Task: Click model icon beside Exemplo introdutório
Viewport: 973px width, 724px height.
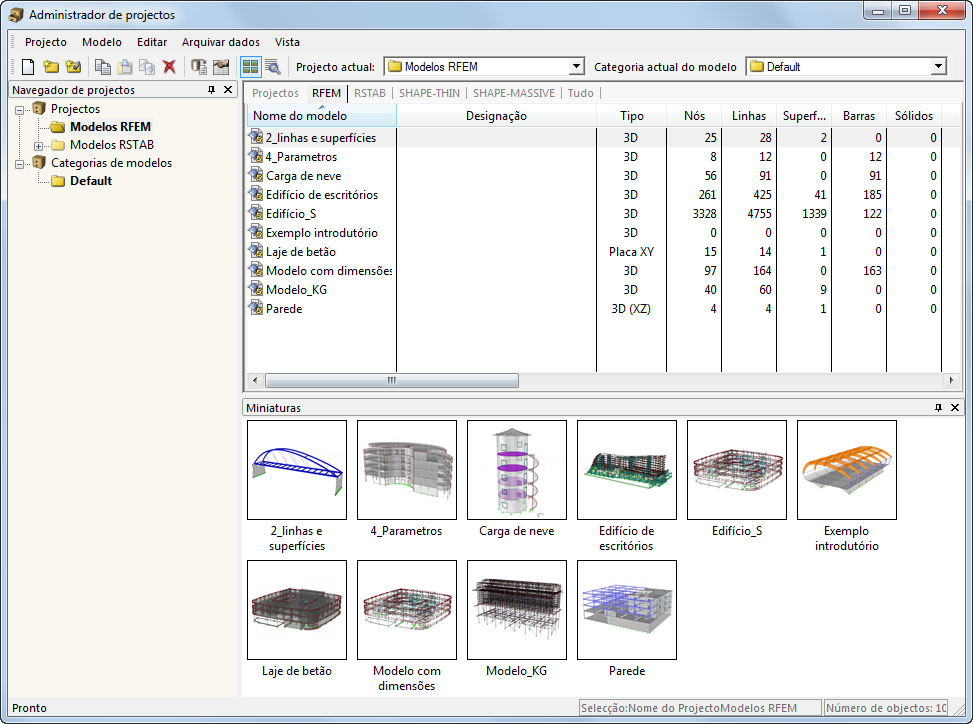Action: (x=256, y=232)
